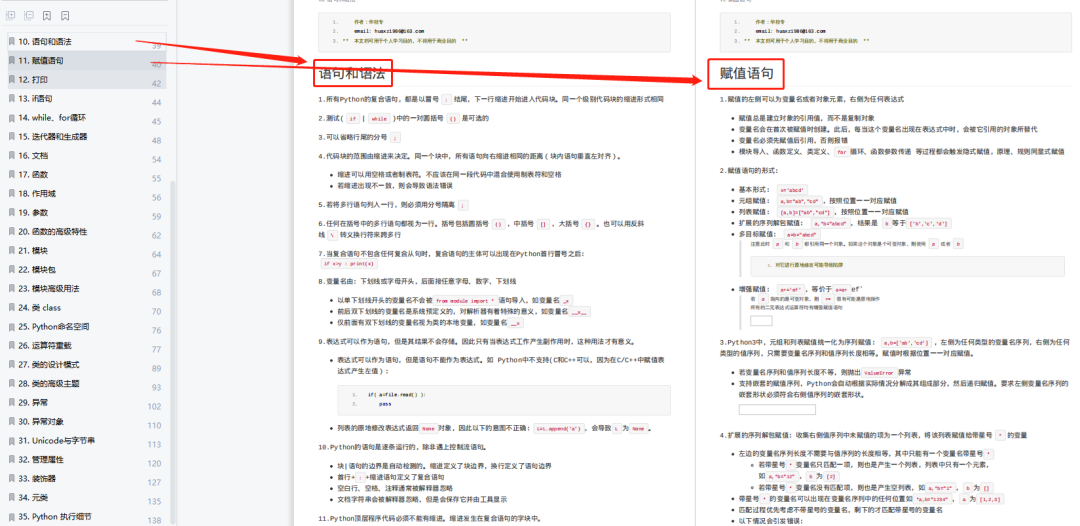This screenshot has height=526, width=1080.
Task: Go to 14. while、for循环 in outline
Action: point(87,118)
